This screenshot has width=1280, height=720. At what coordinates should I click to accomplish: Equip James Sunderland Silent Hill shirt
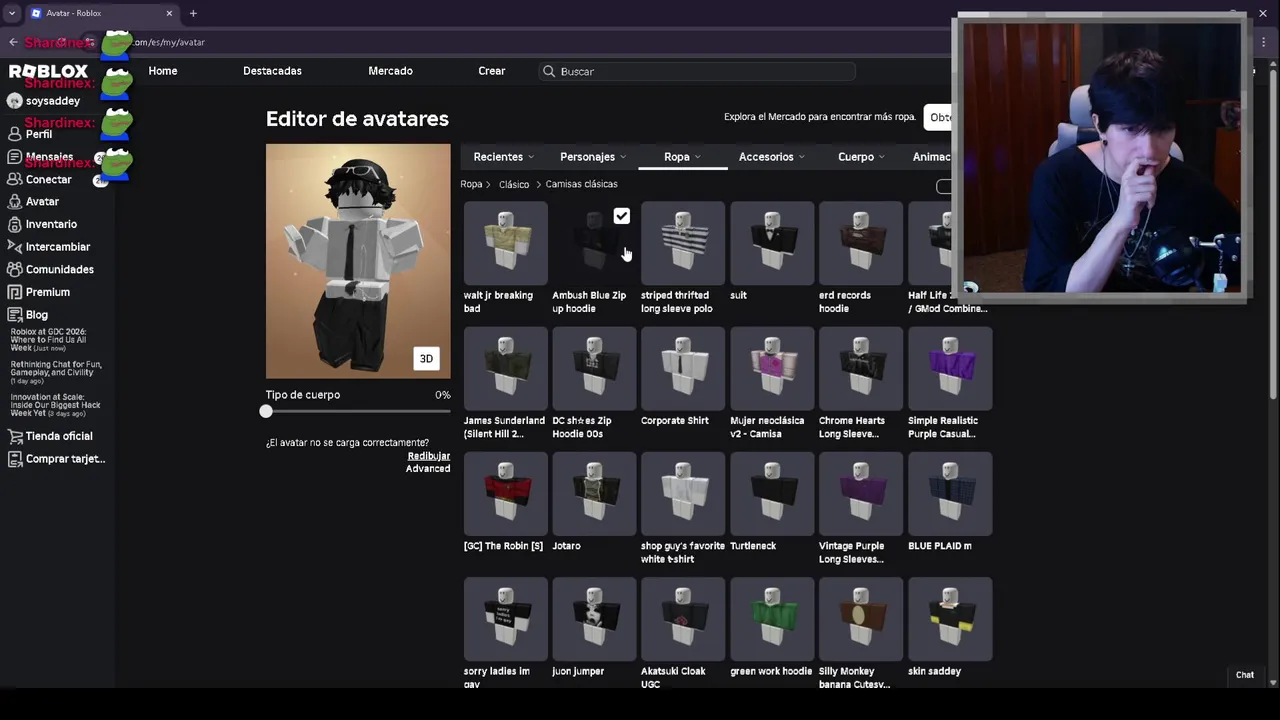pos(505,368)
